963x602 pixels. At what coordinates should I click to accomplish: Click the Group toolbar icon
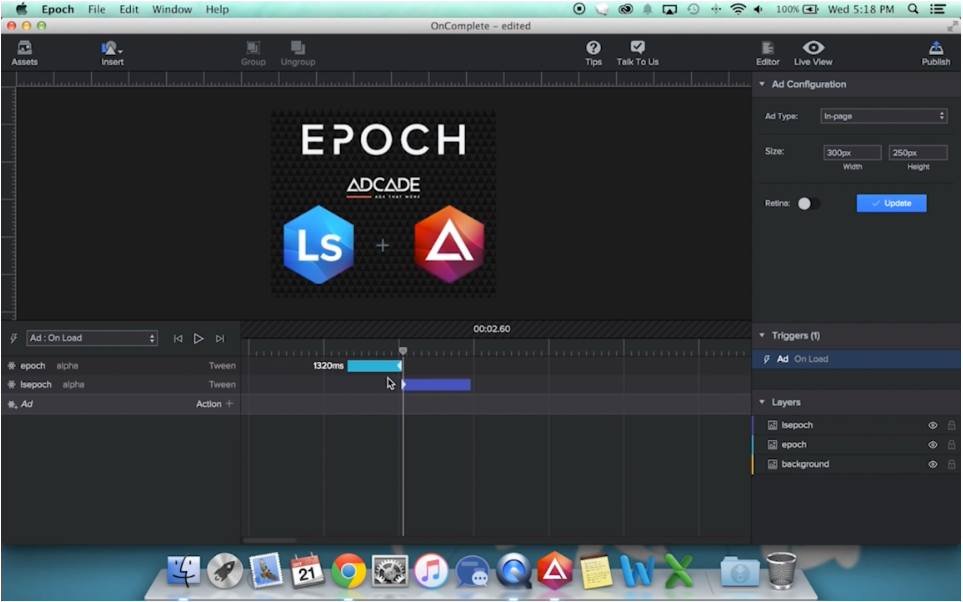tap(253, 53)
